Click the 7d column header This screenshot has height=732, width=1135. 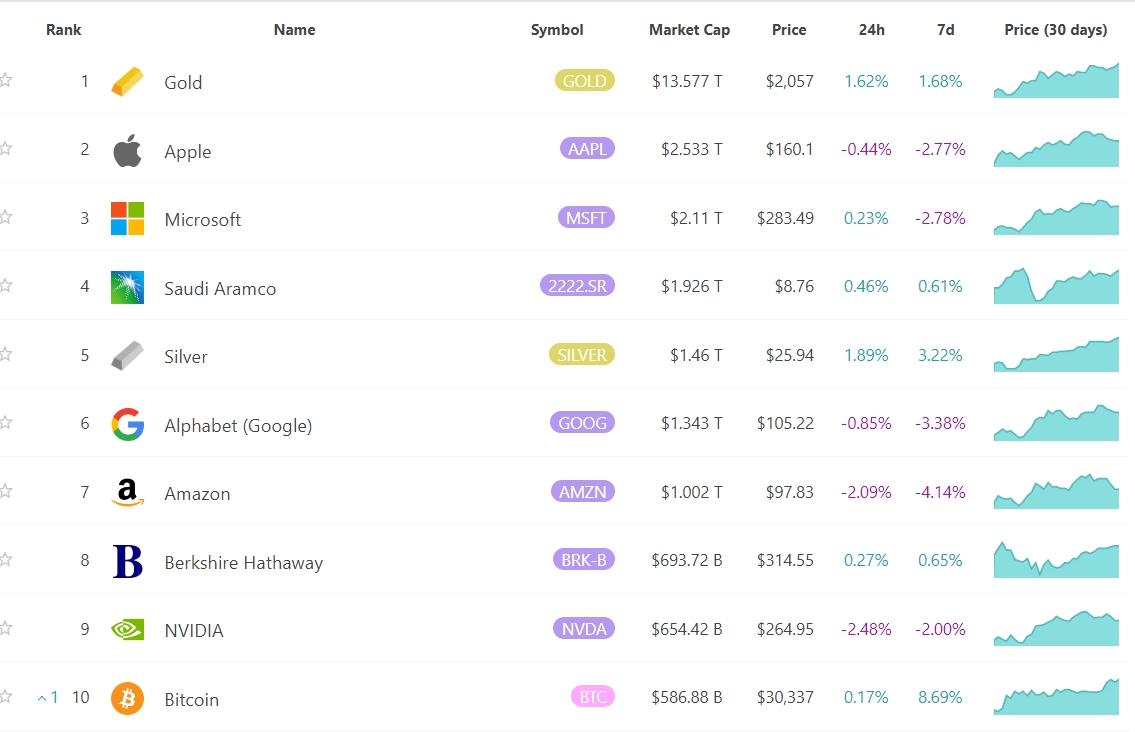click(945, 30)
